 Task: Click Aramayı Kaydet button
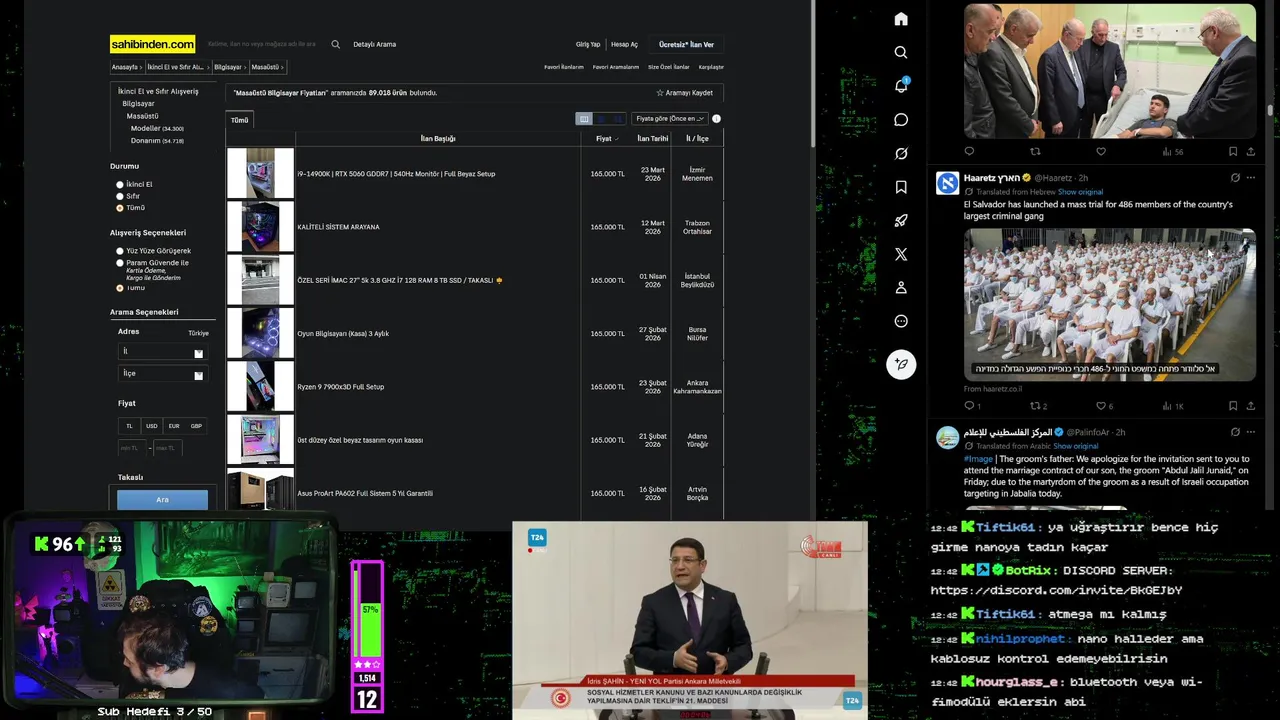coord(685,92)
